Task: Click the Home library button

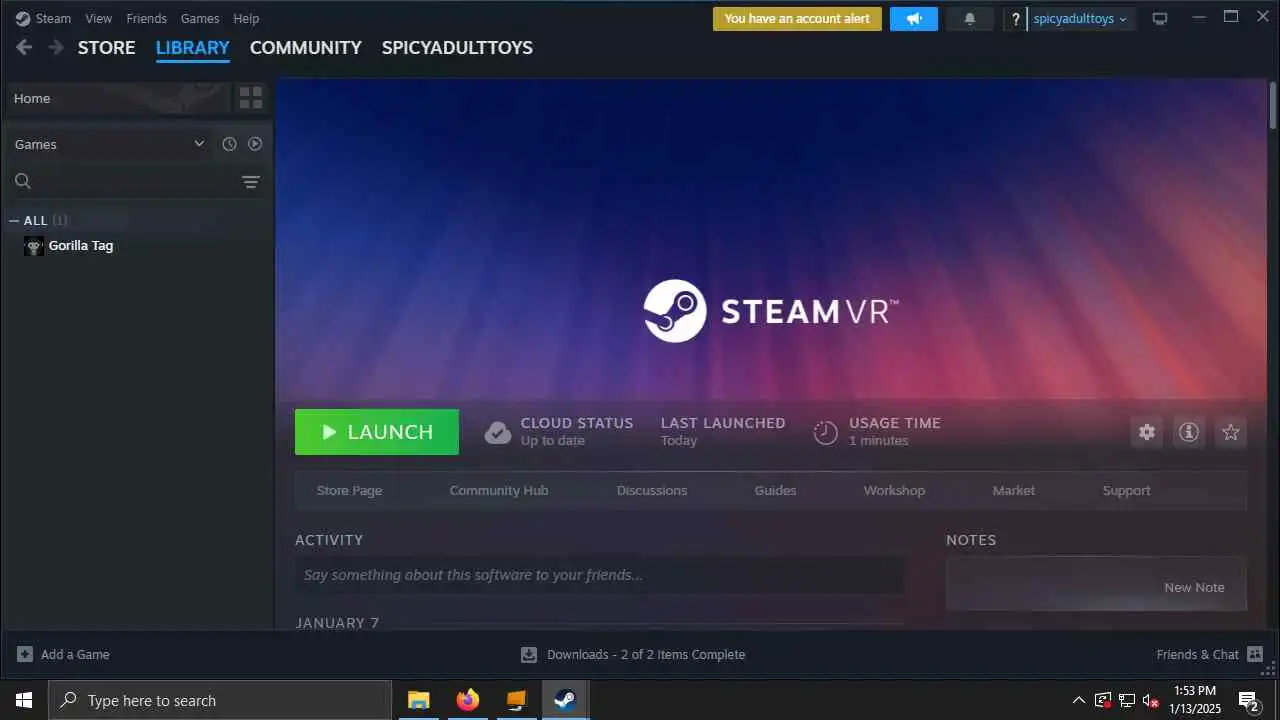Action: pyautogui.click(x=118, y=98)
